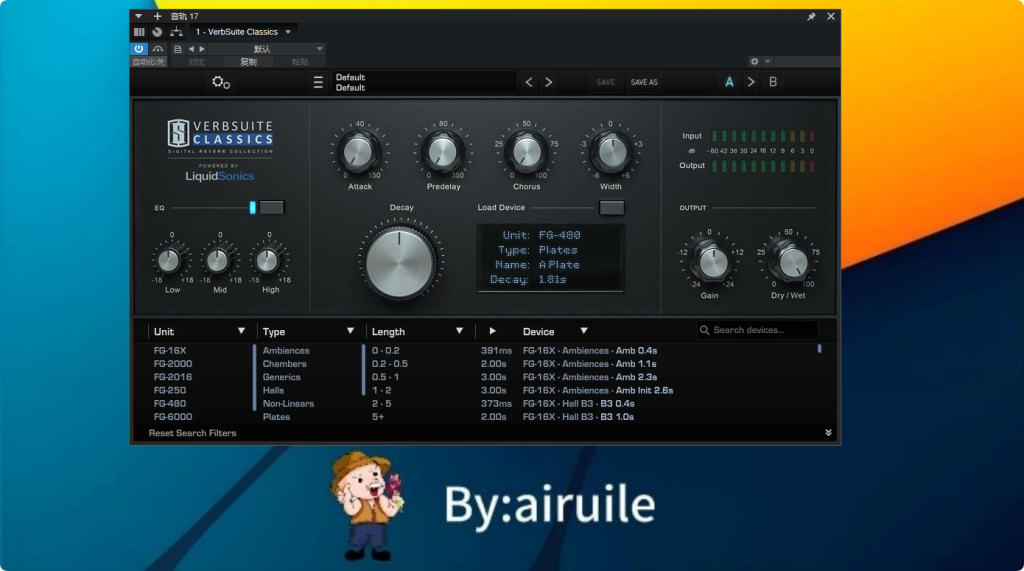1024x571 pixels.
Task: Click the Mid EQ knob
Action: [x=218, y=261]
